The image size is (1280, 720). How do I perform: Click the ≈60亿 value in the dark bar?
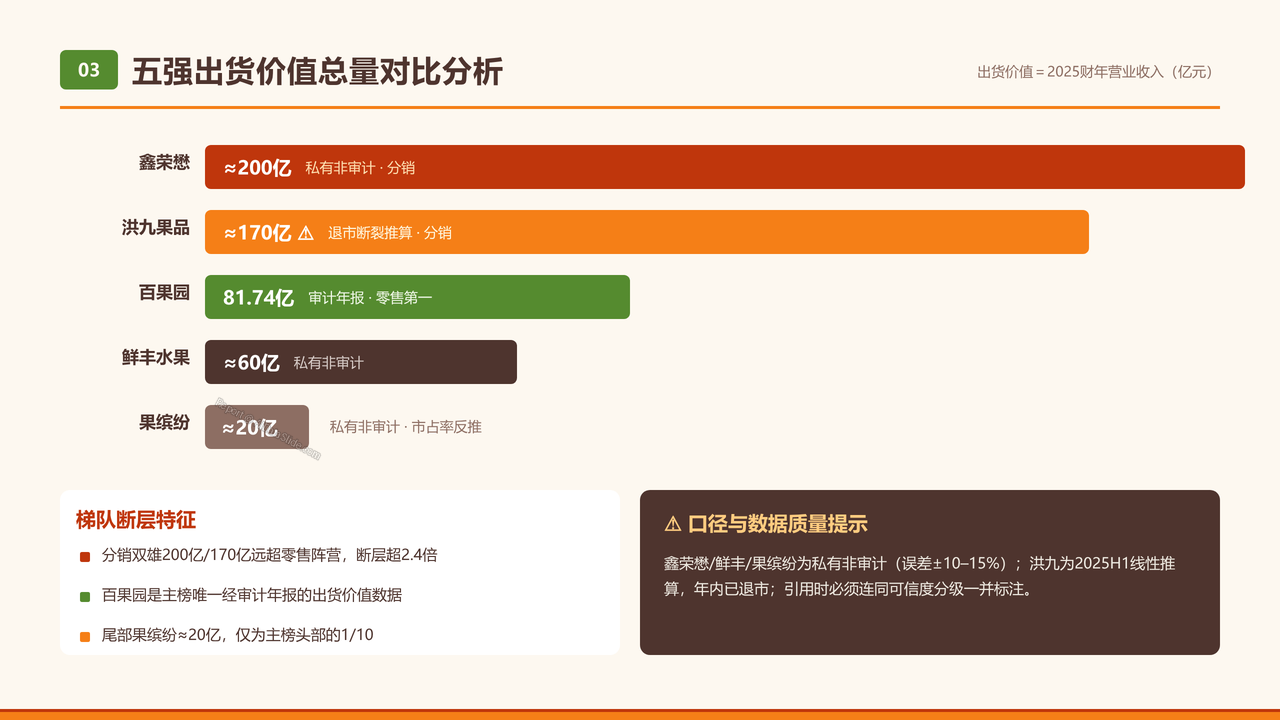click(x=251, y=363)
